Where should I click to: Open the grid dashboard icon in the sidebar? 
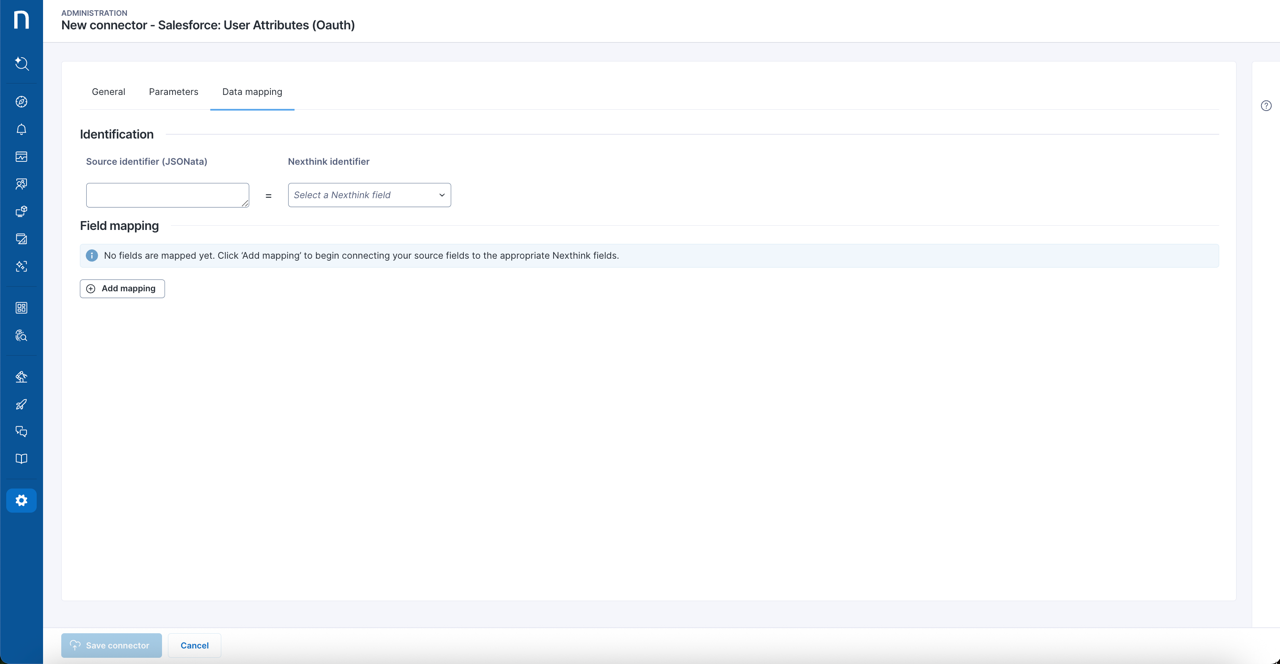[21, 308]
